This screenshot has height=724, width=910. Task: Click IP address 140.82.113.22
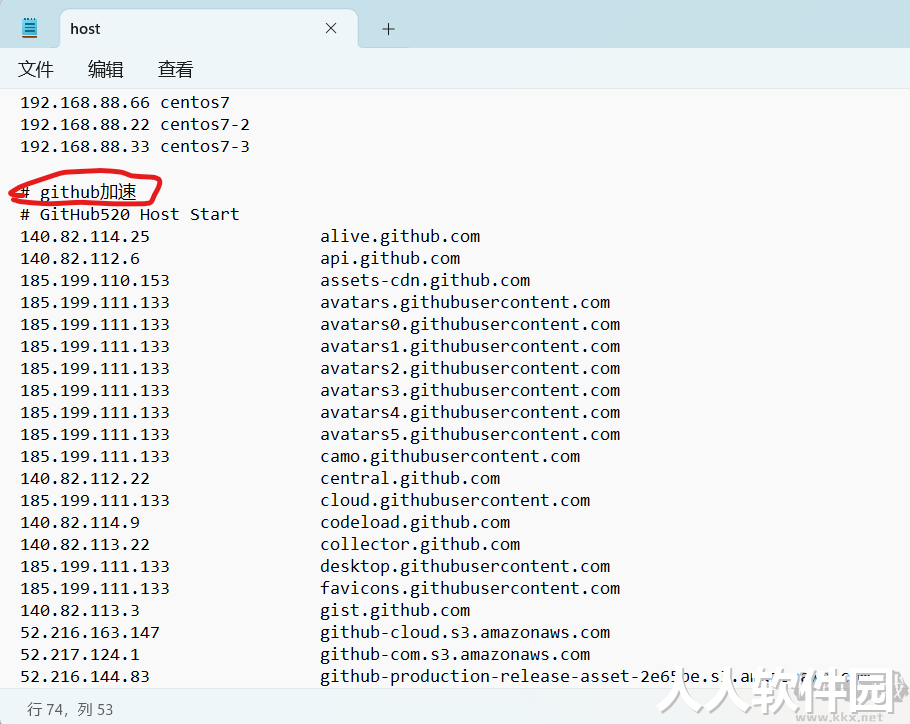tap(85, 545)
